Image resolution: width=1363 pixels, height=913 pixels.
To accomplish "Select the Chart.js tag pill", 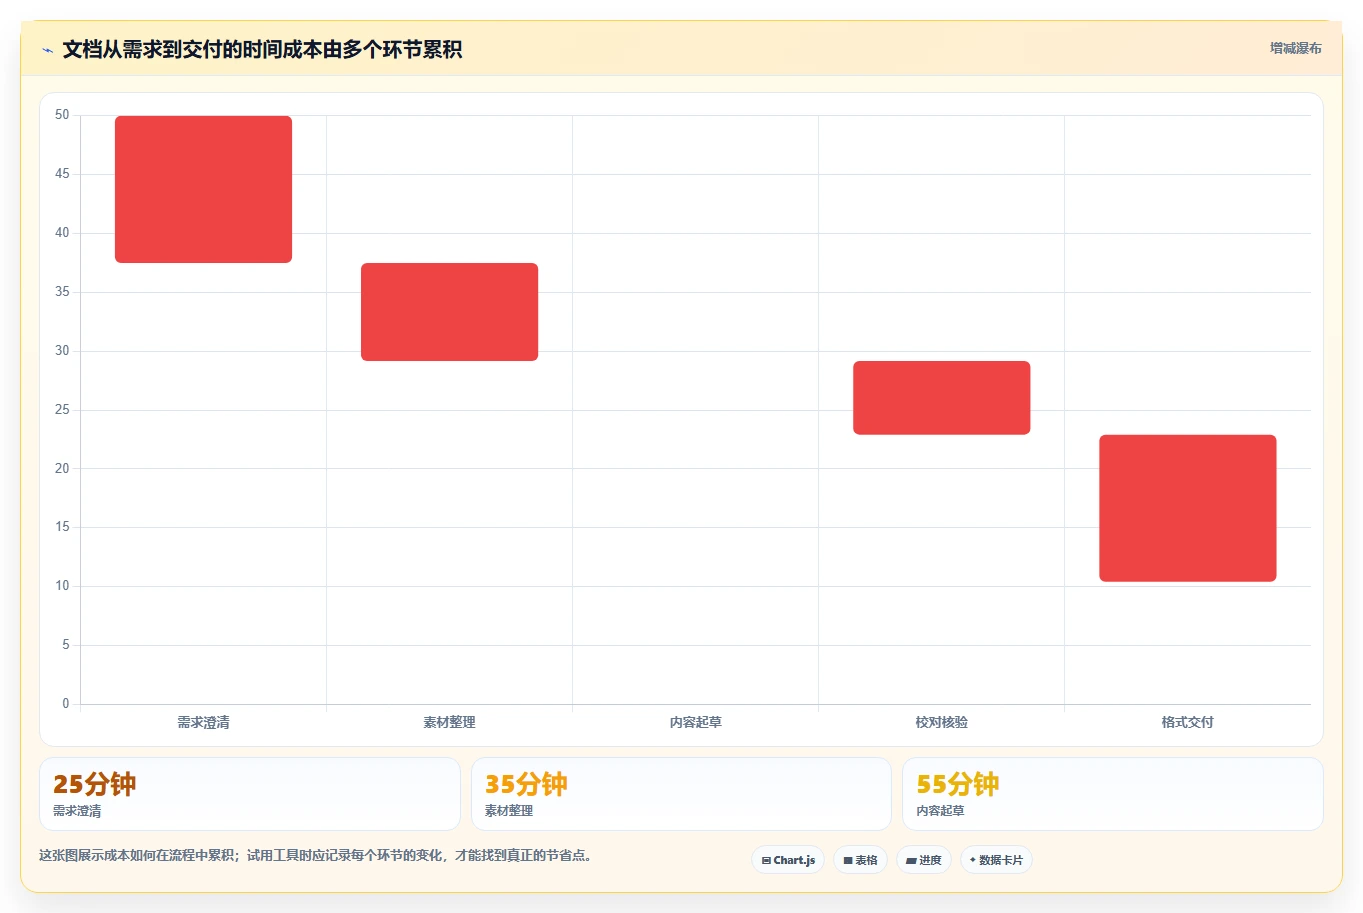I will (x=788, y=860).
